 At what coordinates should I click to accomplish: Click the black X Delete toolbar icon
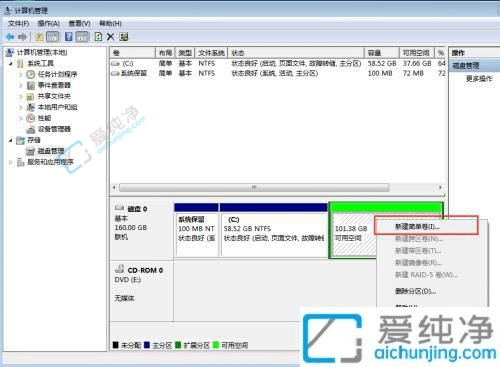tap(111, 37)
